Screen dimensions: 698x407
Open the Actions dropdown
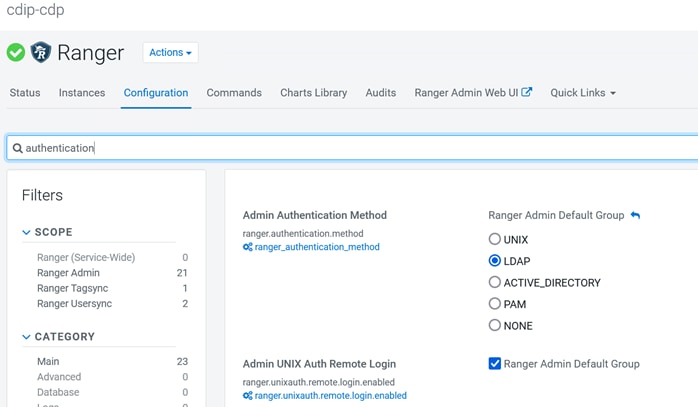click(170, 53)
